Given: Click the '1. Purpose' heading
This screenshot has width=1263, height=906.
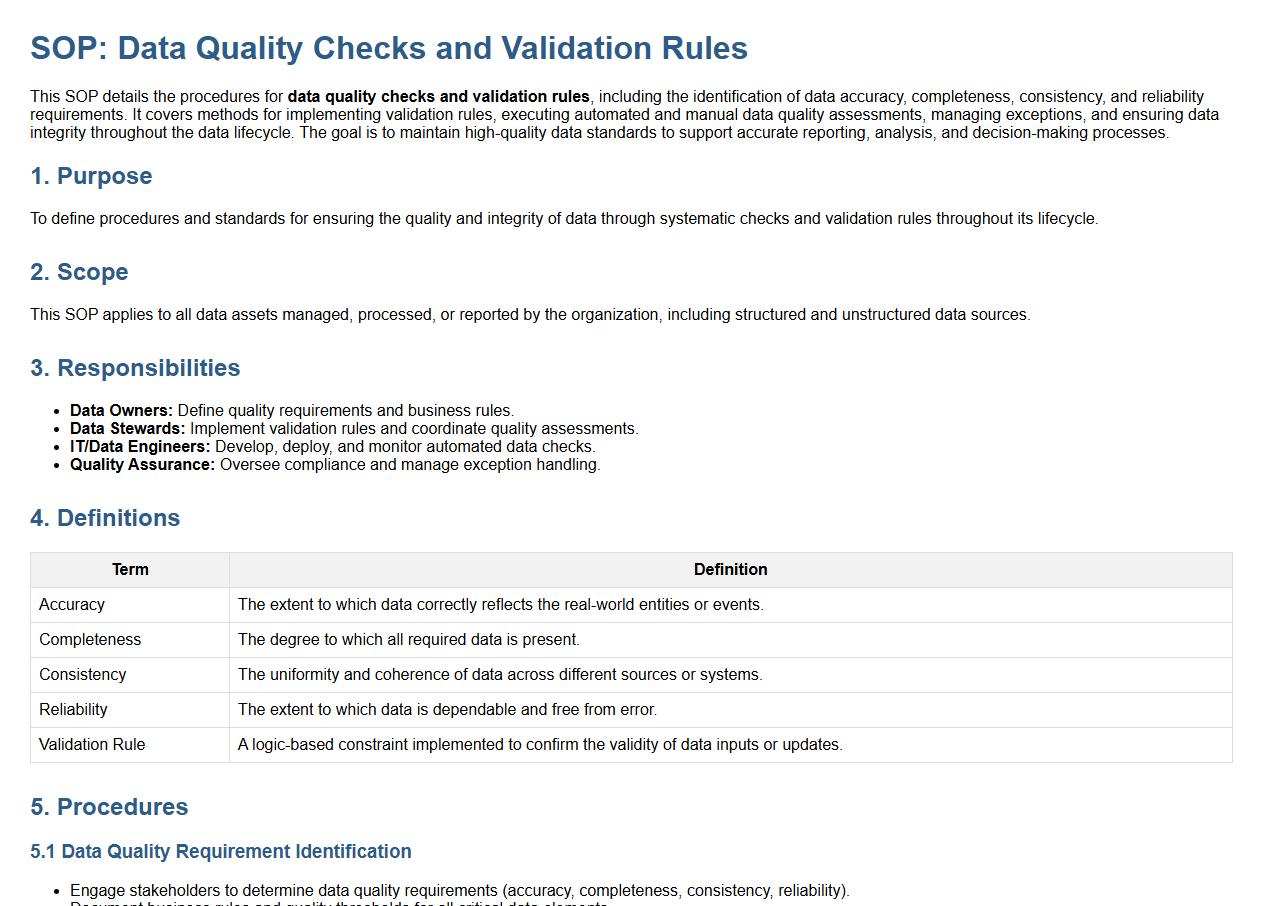Looking at the screenshot, I should pyautogui.click(x=91, y=176).
